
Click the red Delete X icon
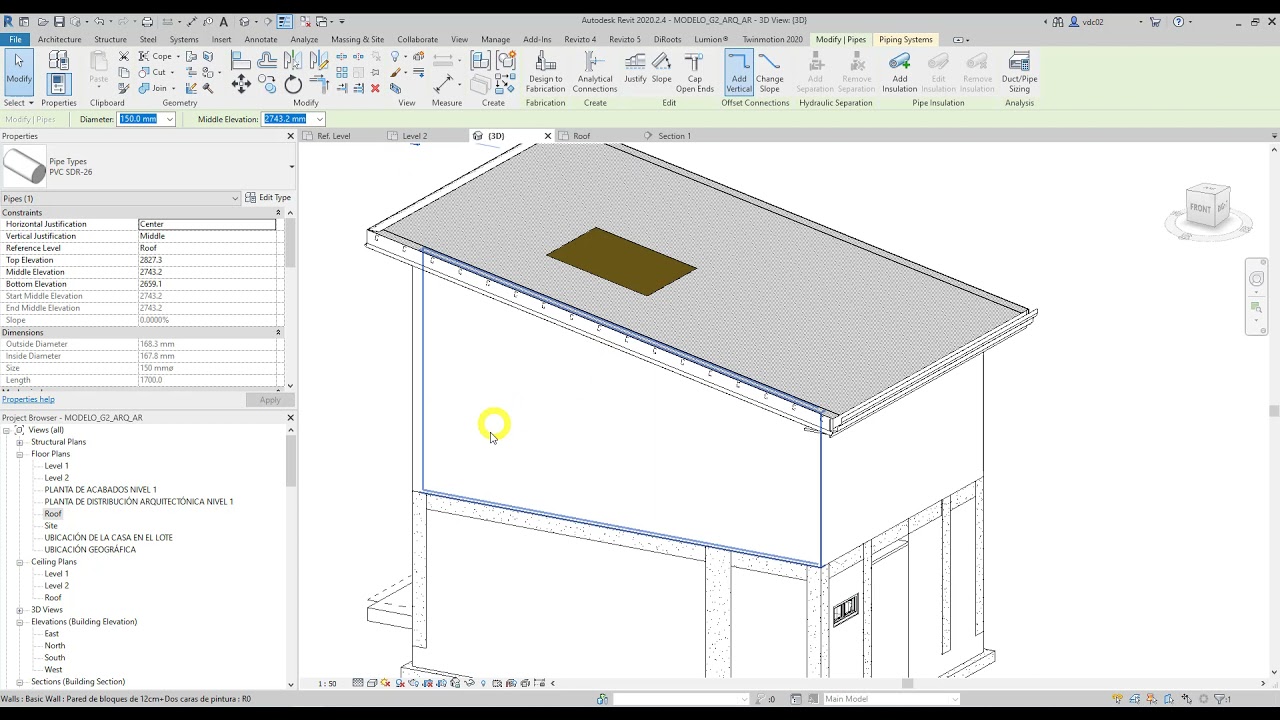click(x=375, y=88)
